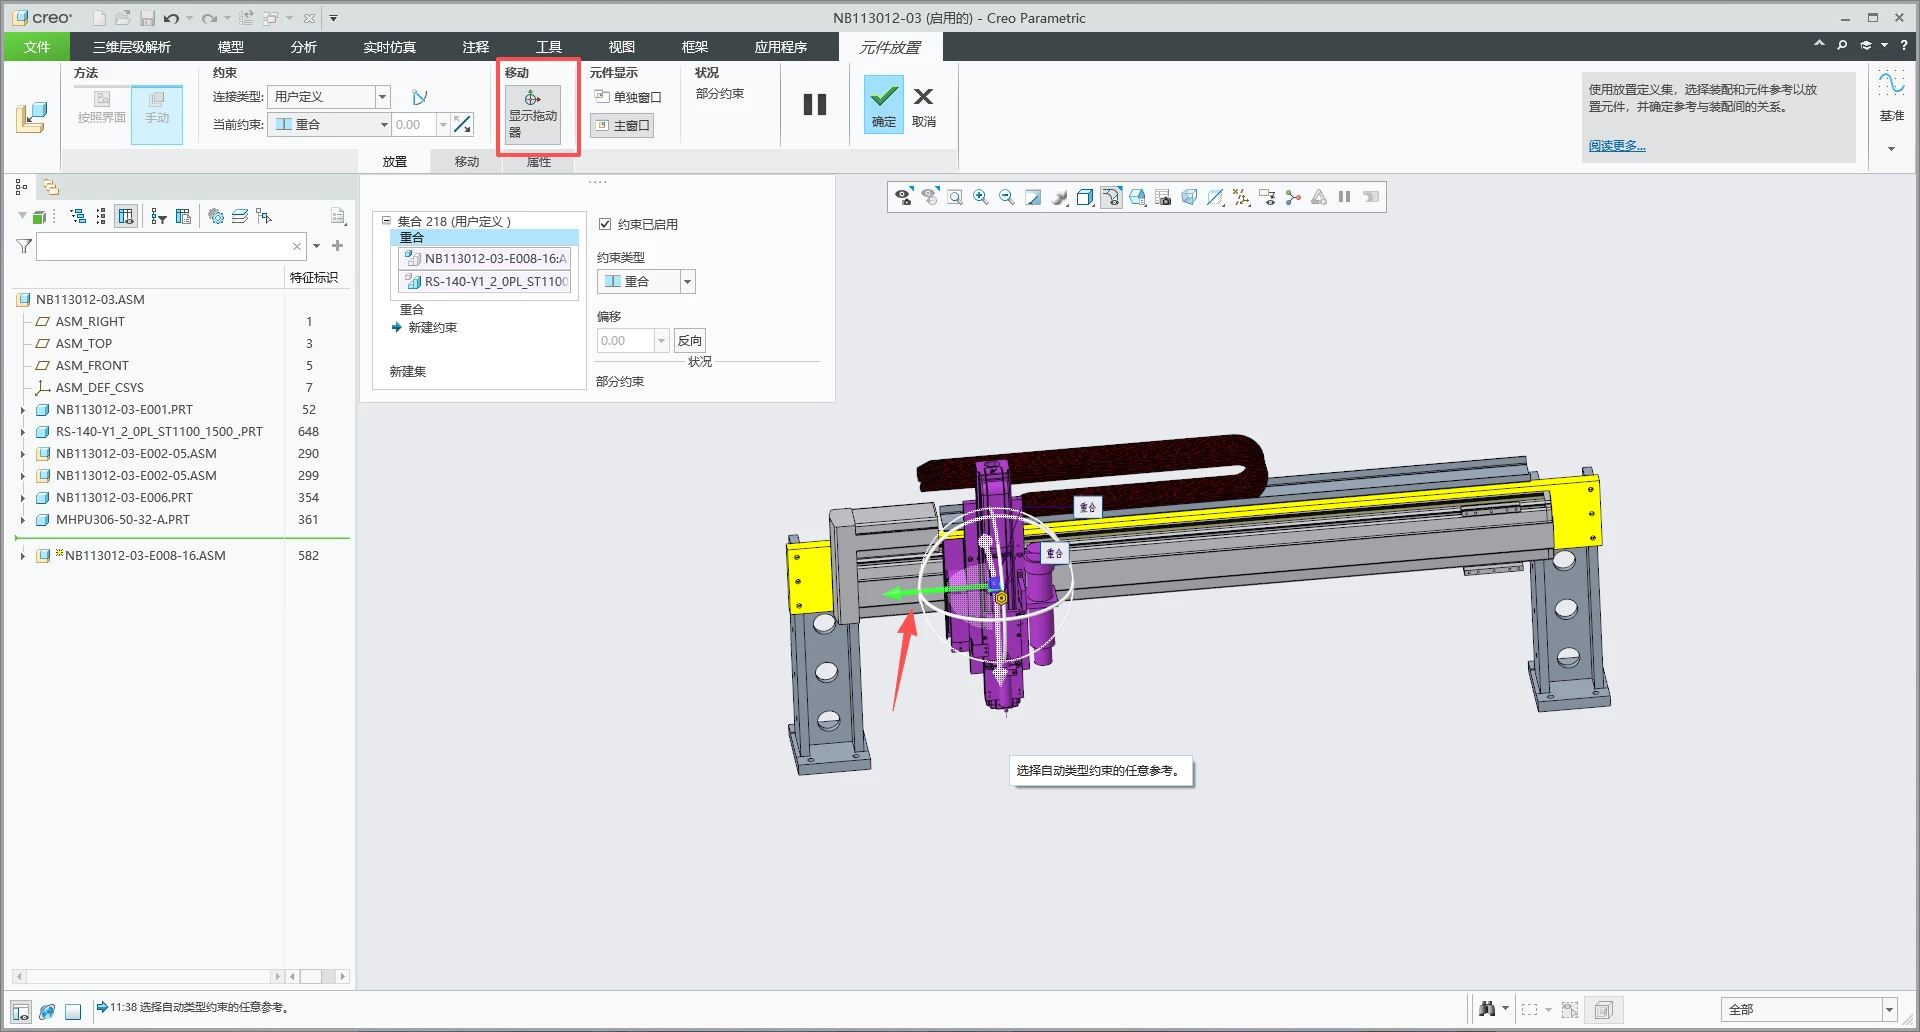The width and height of the screenshot is (1920, 1032).
Task: Open the search filter options dropdown arrow
Action: (317, 245)
